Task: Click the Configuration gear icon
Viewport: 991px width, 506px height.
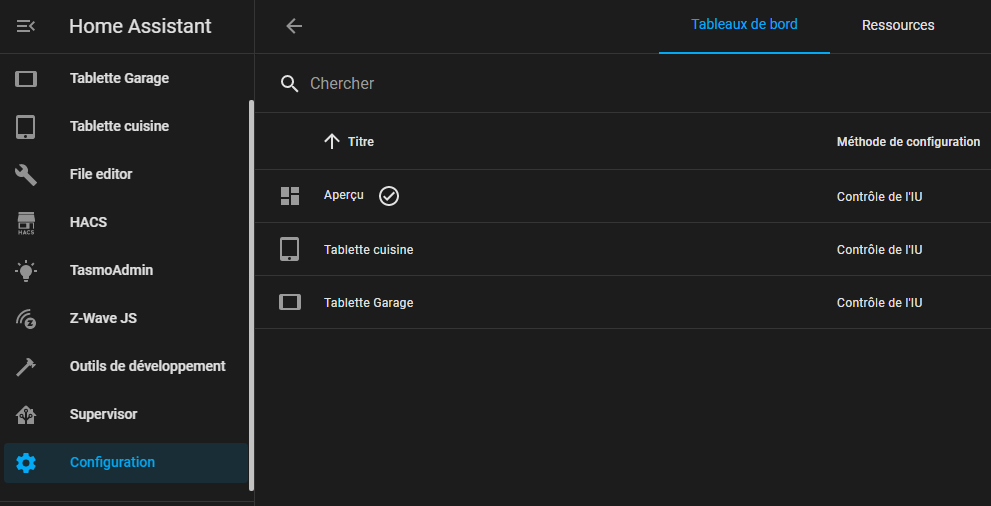Action: point(26,463)
